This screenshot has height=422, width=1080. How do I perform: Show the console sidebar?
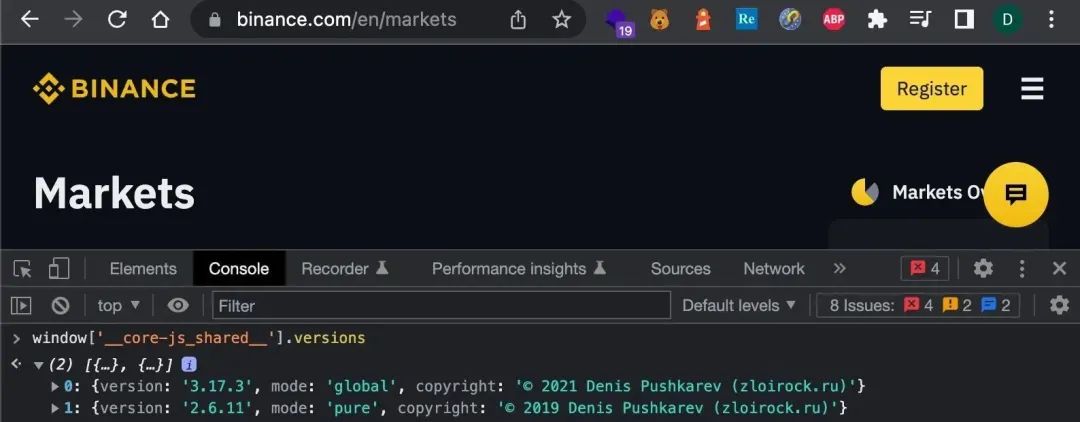[x=21, y=305]
